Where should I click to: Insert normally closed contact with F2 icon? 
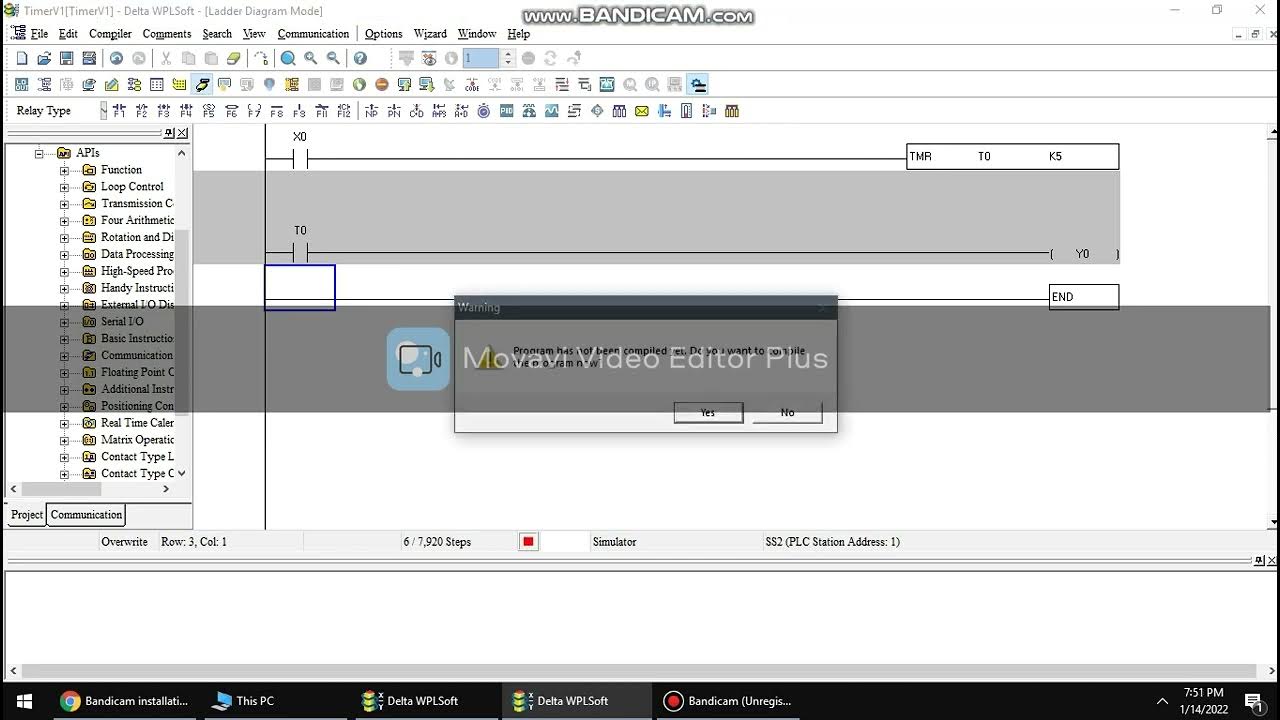(x=141, y=111)
